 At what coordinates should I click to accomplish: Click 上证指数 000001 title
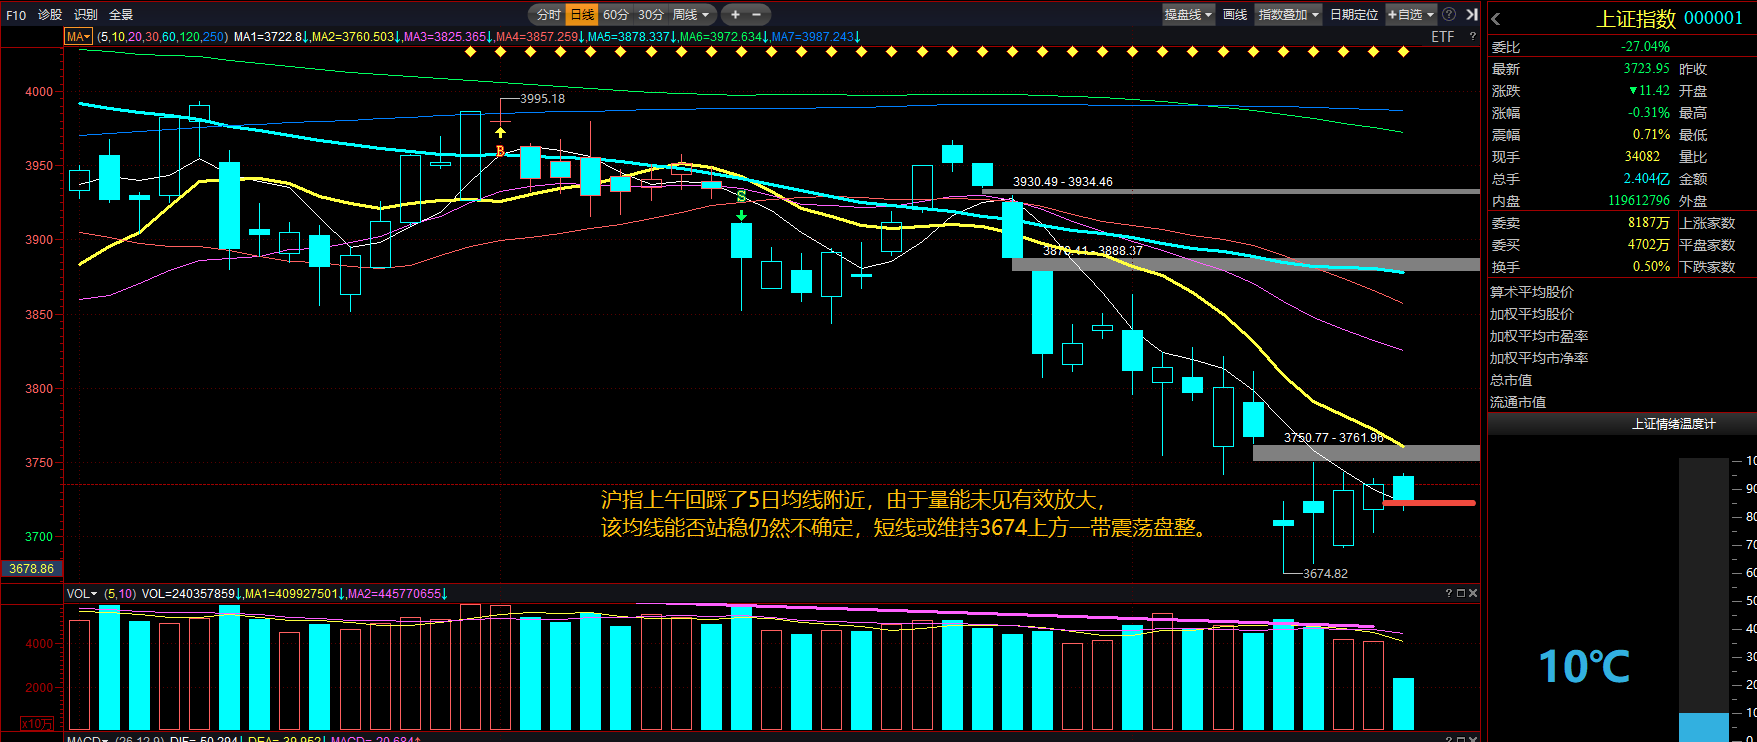click(x=1669, y=18)
